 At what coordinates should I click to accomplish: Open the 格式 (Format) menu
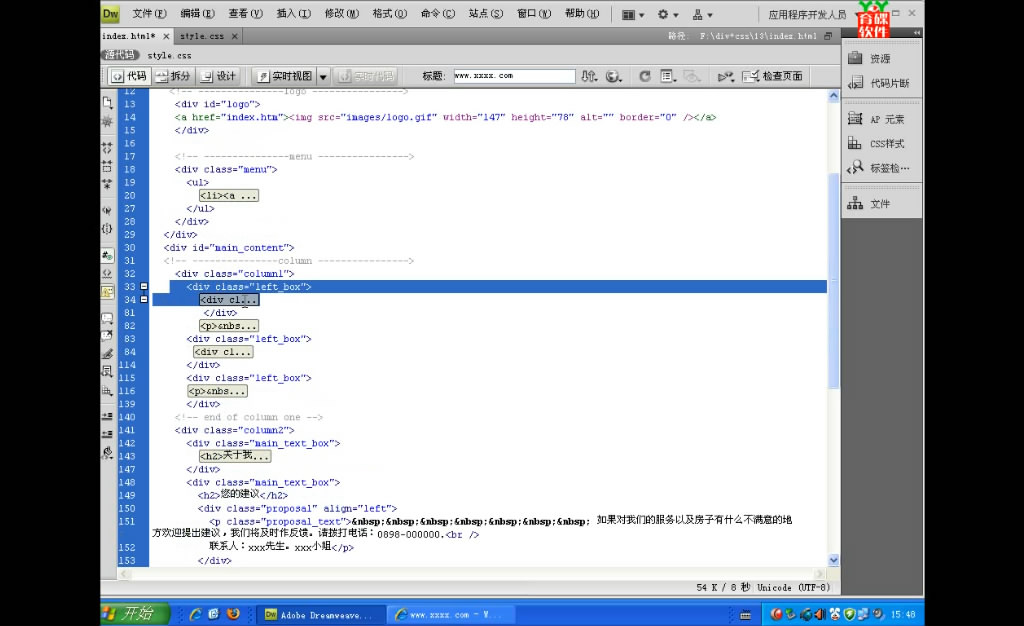389,14
